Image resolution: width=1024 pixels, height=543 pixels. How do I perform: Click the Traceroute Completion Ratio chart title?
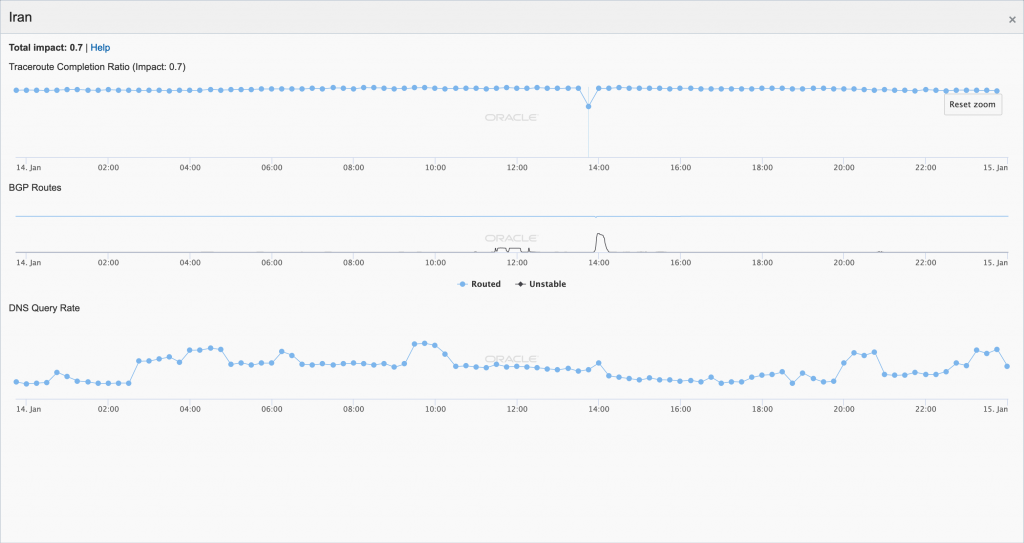[97, 67]
